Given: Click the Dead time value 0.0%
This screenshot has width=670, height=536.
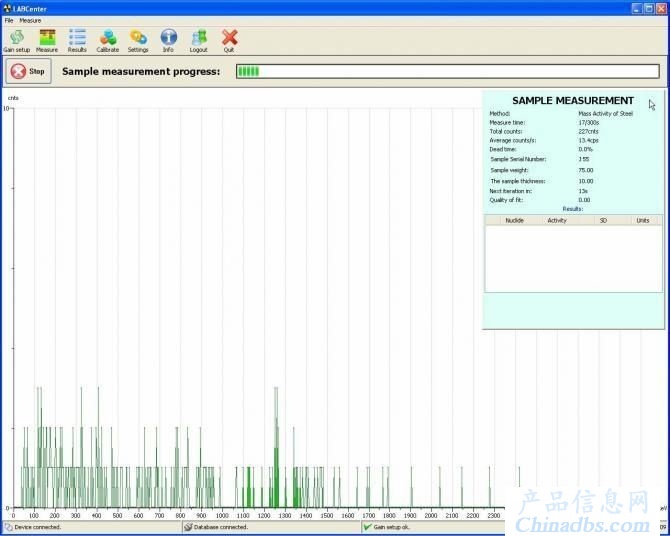Looking at the screenshot, I should [585, 150].
